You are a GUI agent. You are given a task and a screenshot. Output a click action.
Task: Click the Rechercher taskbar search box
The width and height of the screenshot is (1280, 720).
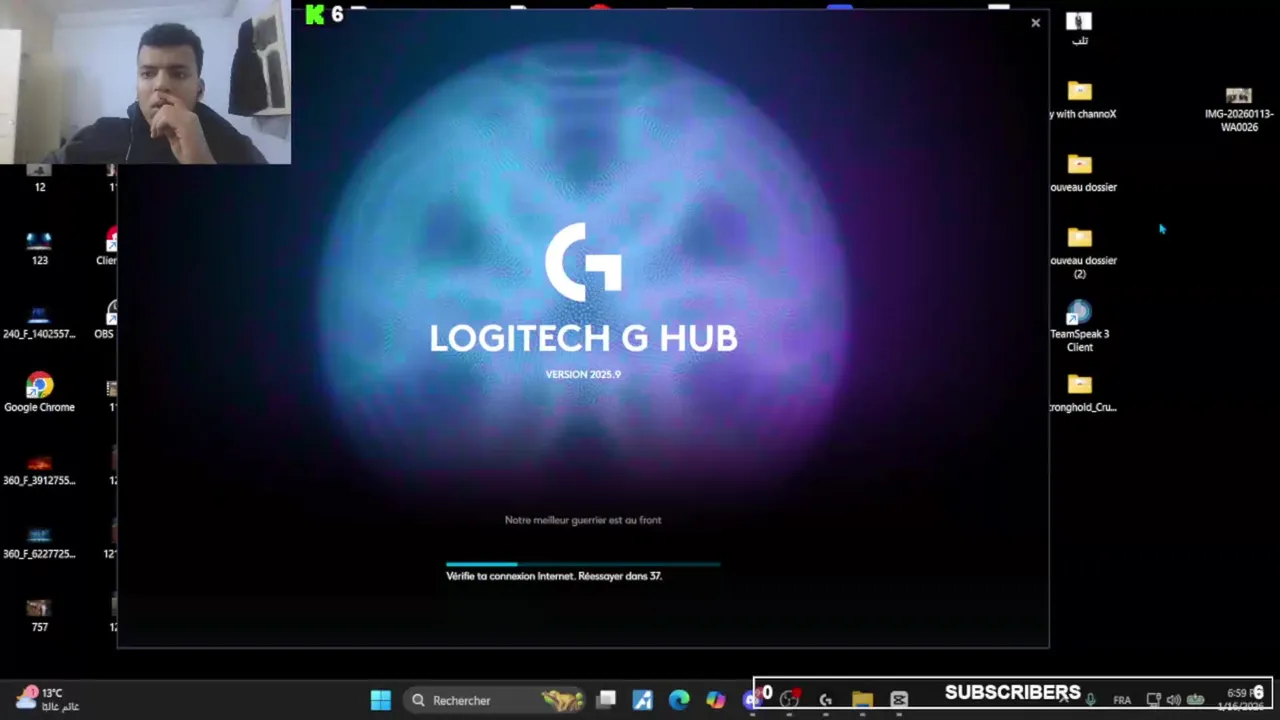(497, 700)
